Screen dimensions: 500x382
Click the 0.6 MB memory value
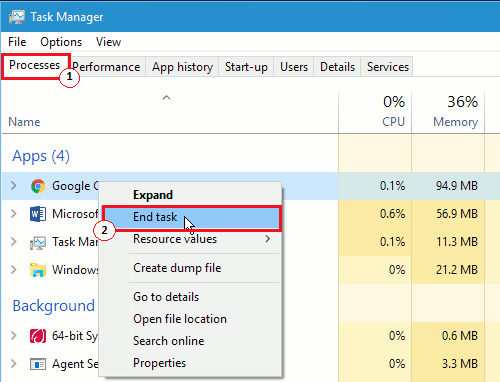coord(460,336)
